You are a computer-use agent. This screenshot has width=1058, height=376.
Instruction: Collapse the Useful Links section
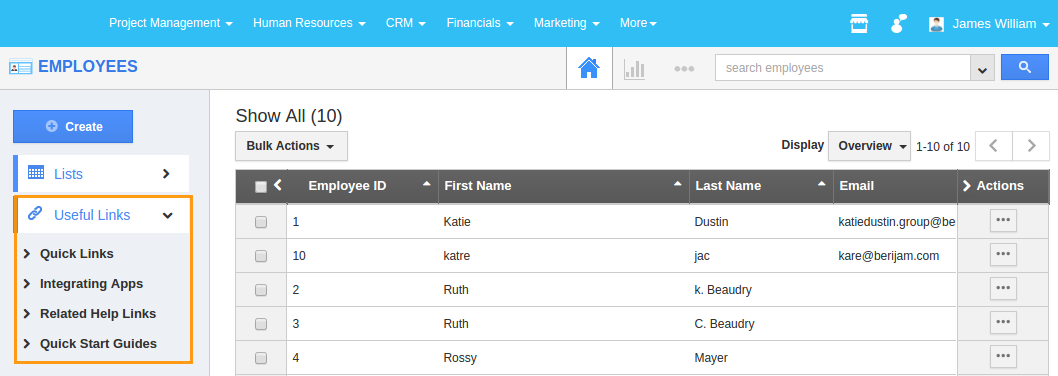[167, 215]
